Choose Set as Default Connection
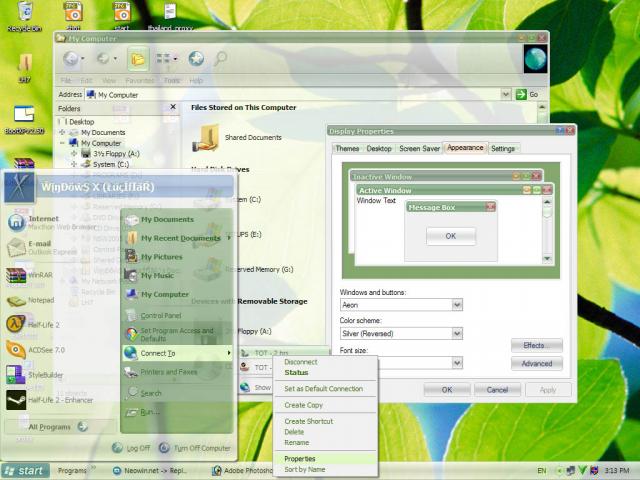 coord(325,389)
